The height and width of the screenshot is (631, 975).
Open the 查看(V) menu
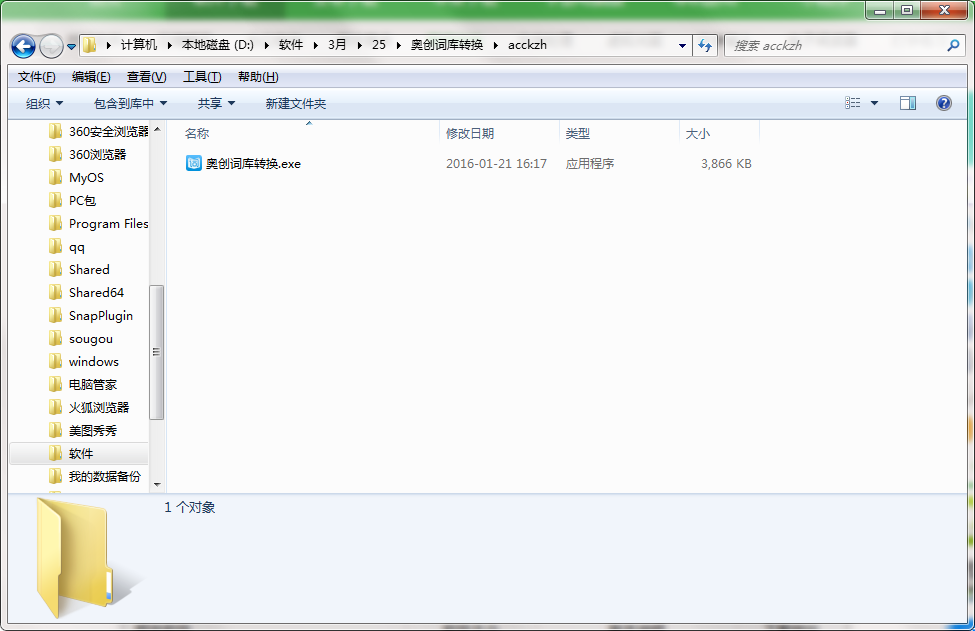tap(147, 77)
